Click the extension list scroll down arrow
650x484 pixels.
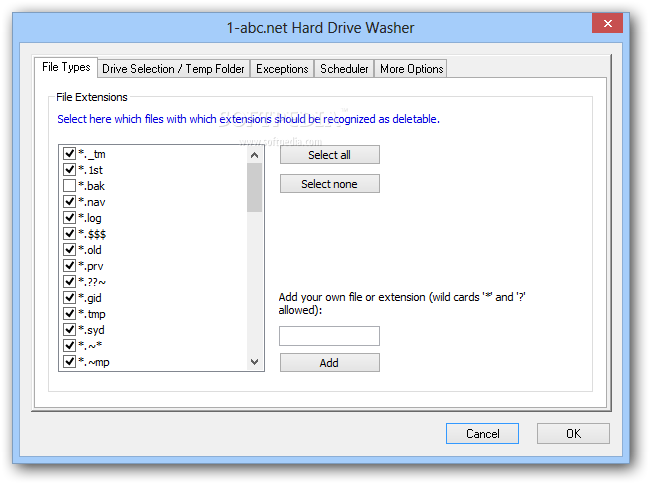pos(255,362)
